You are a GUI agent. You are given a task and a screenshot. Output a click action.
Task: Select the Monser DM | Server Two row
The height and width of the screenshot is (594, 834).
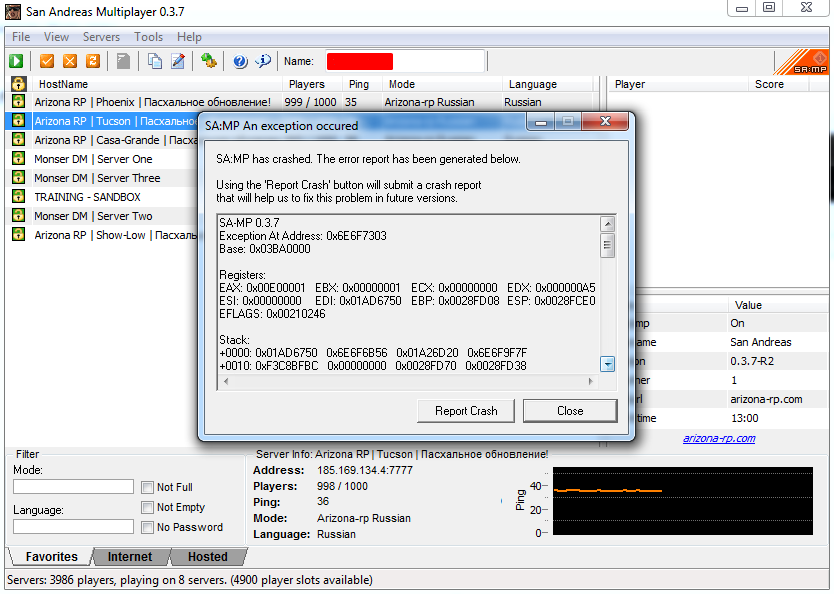103,216
